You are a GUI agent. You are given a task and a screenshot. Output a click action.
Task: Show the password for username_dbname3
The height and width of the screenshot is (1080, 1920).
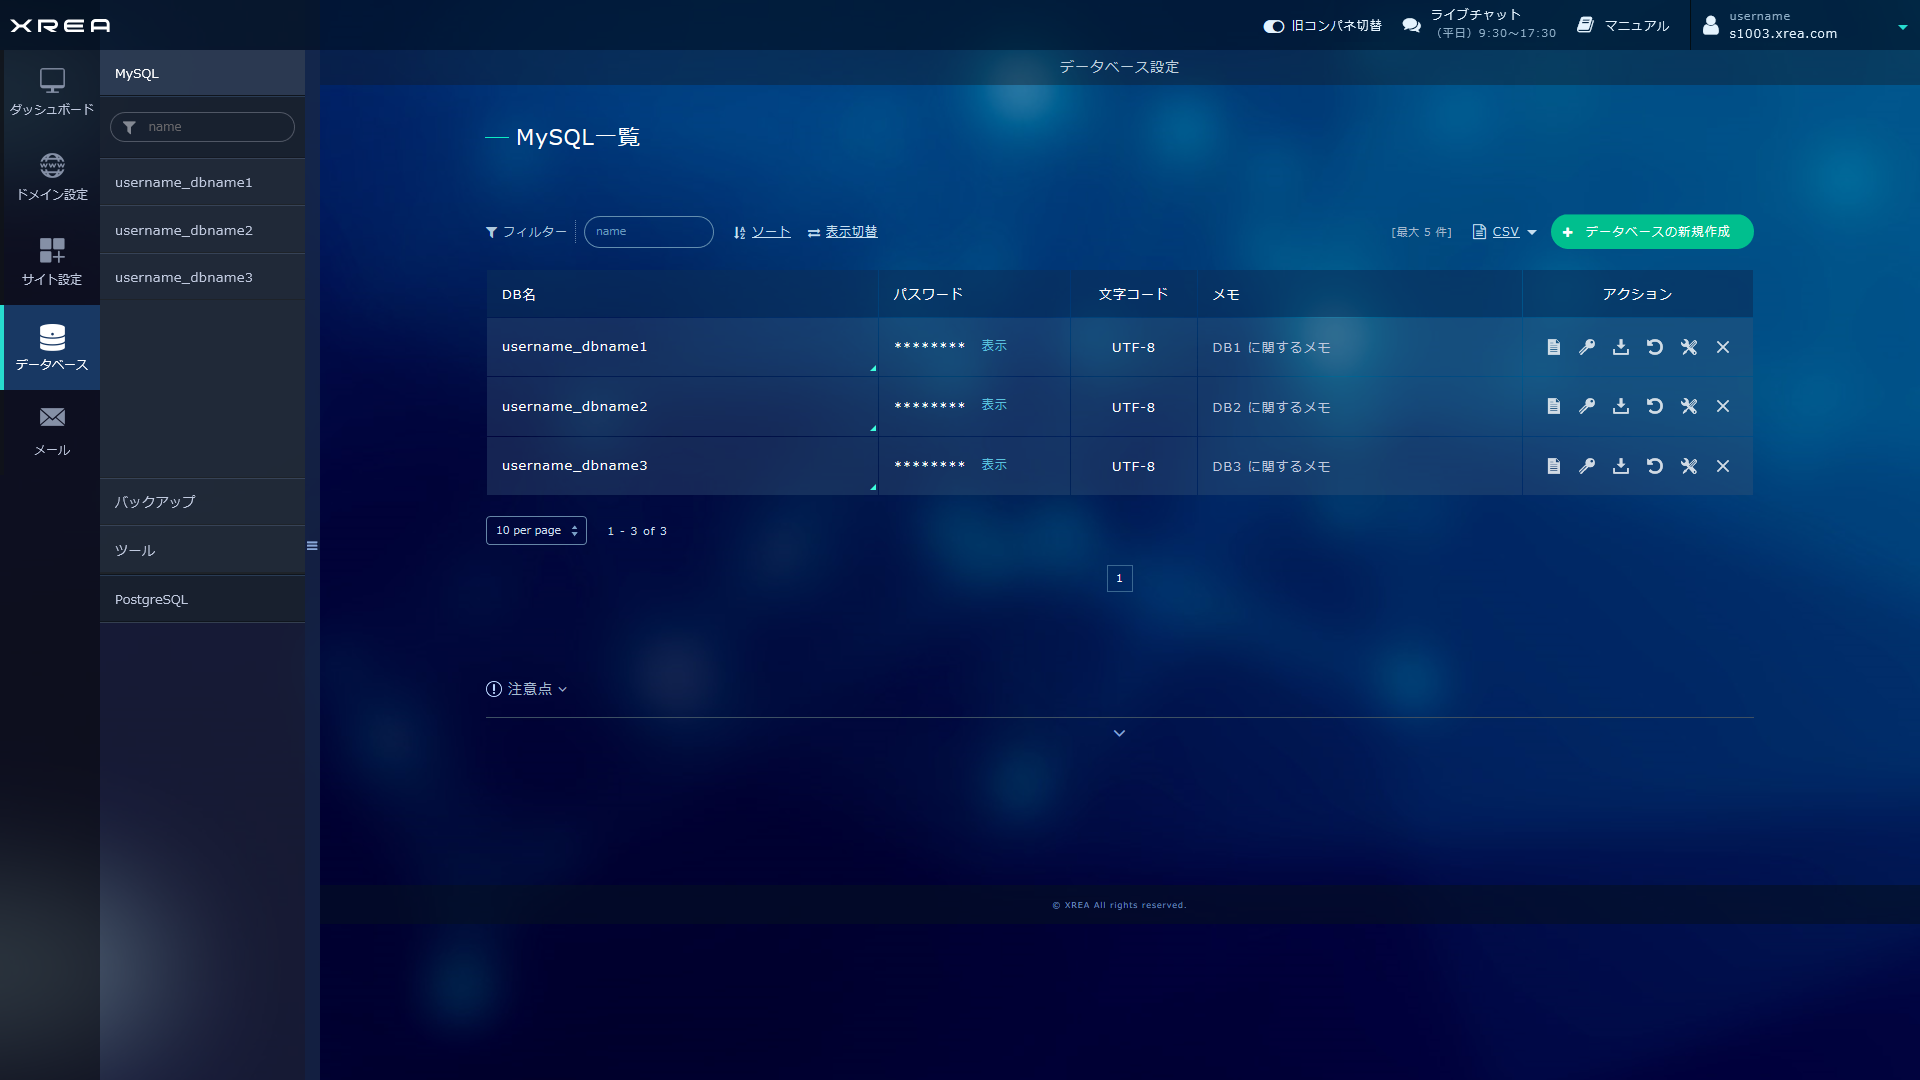pos(993,464)
